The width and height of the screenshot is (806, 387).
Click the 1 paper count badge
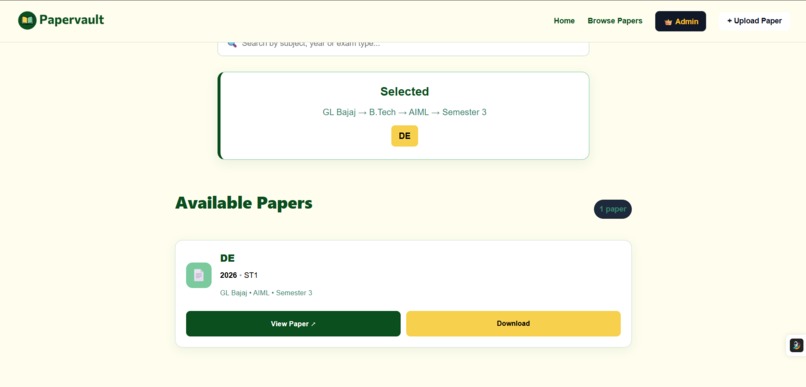pos(613,209)
